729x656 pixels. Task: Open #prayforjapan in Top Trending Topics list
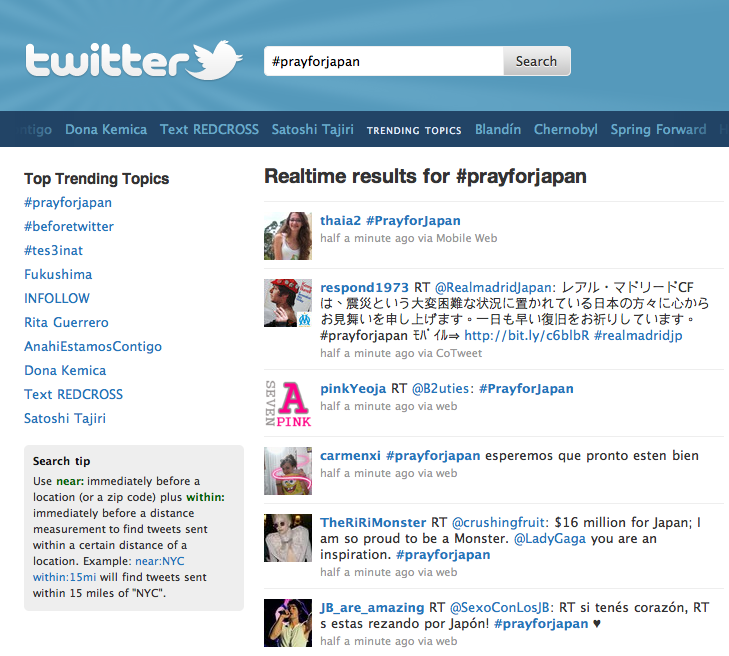tap(68, 203)
